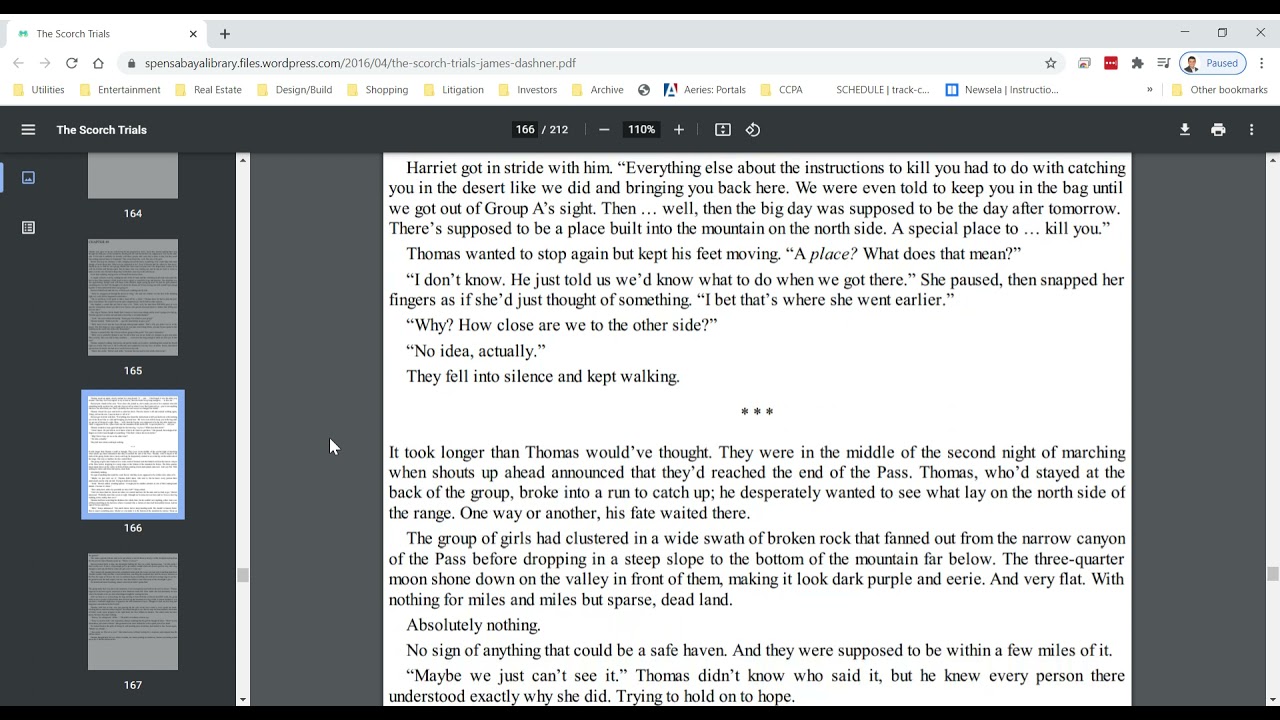Reload the current page
Screen dimensions: 1280x720
click(72, 63)
